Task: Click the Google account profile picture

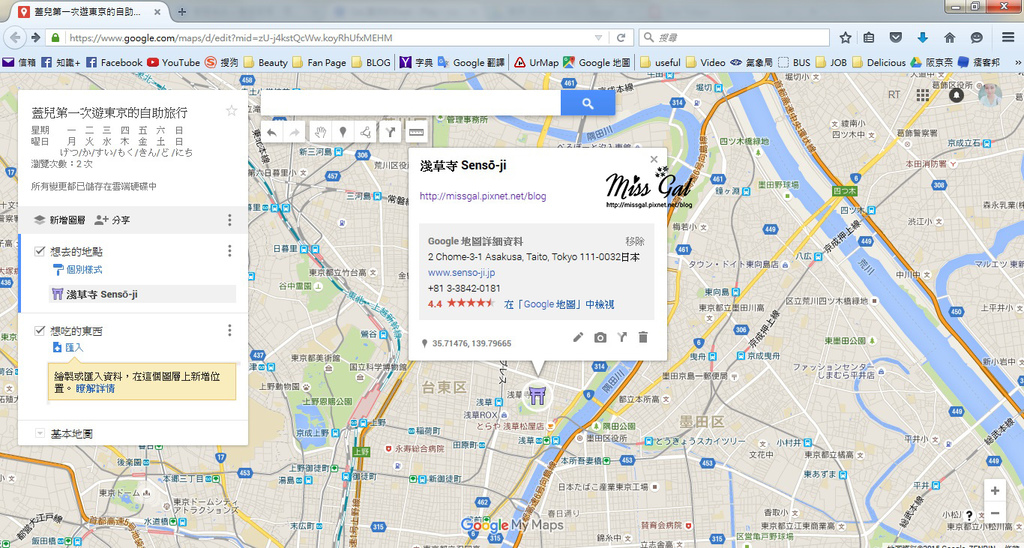Action: pos(990,95)
